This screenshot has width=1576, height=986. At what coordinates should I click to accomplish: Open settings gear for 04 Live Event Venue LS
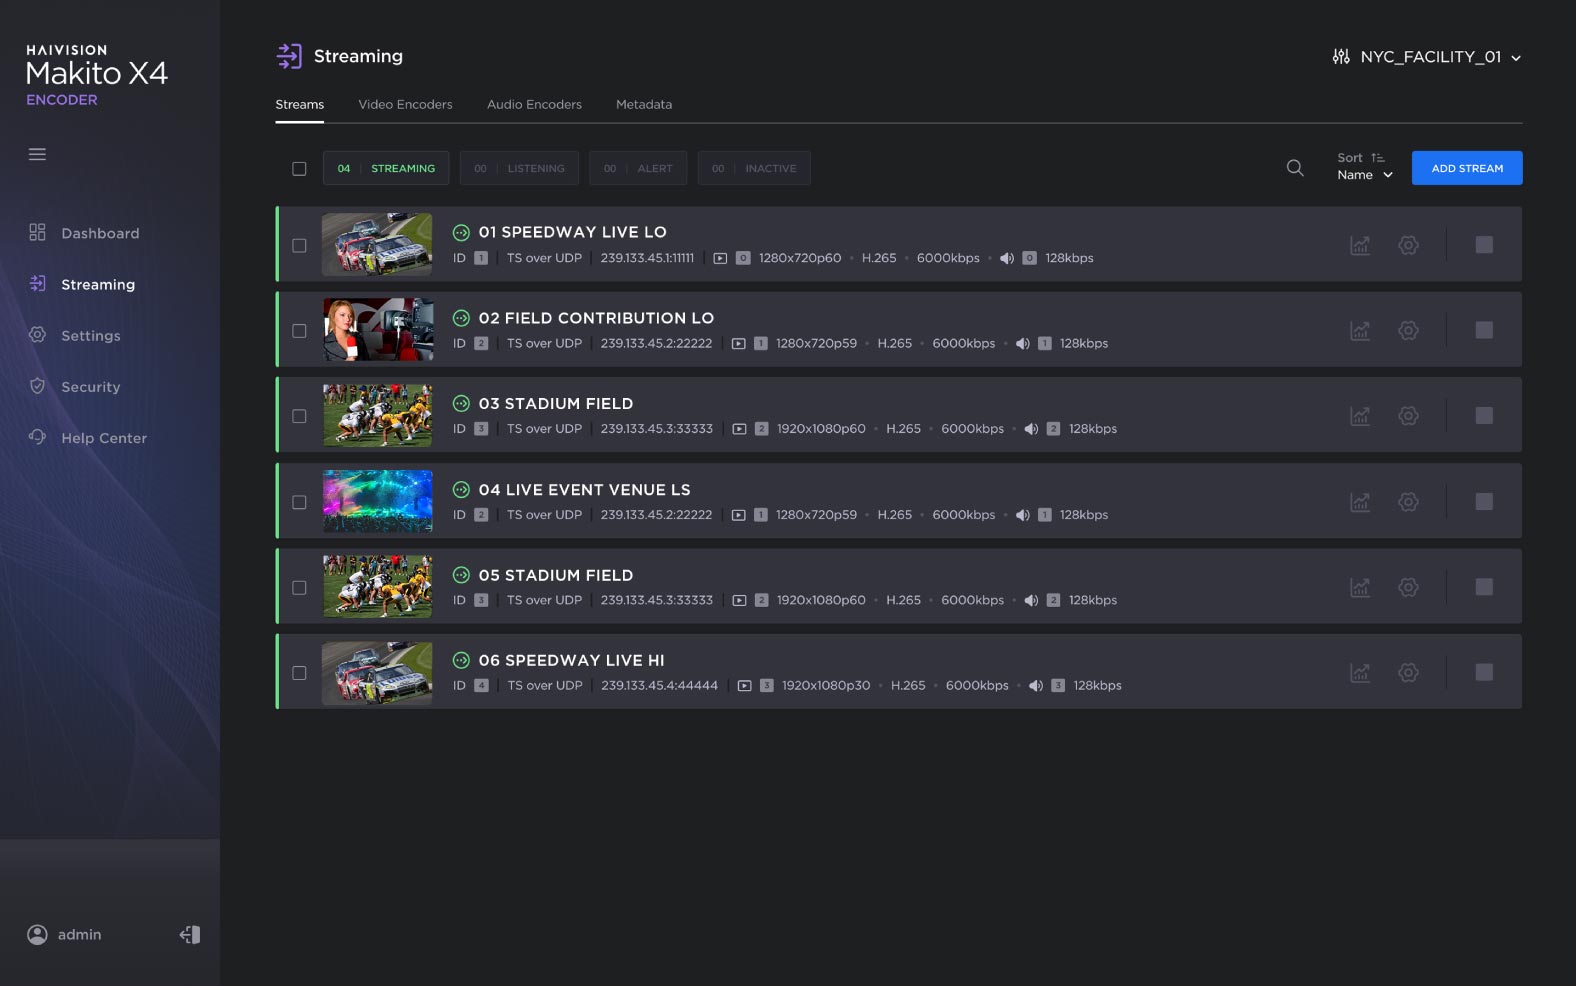pos(1408,502)
